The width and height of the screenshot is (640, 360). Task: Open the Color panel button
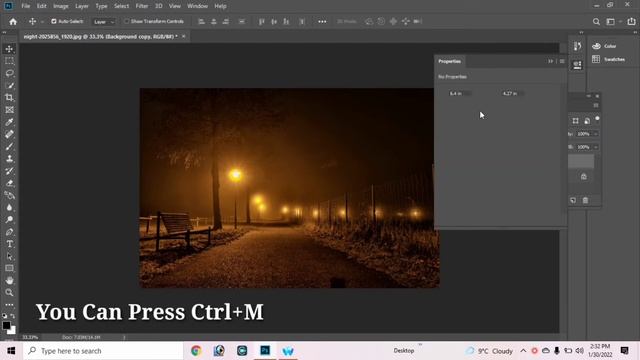tap(604, 46)
